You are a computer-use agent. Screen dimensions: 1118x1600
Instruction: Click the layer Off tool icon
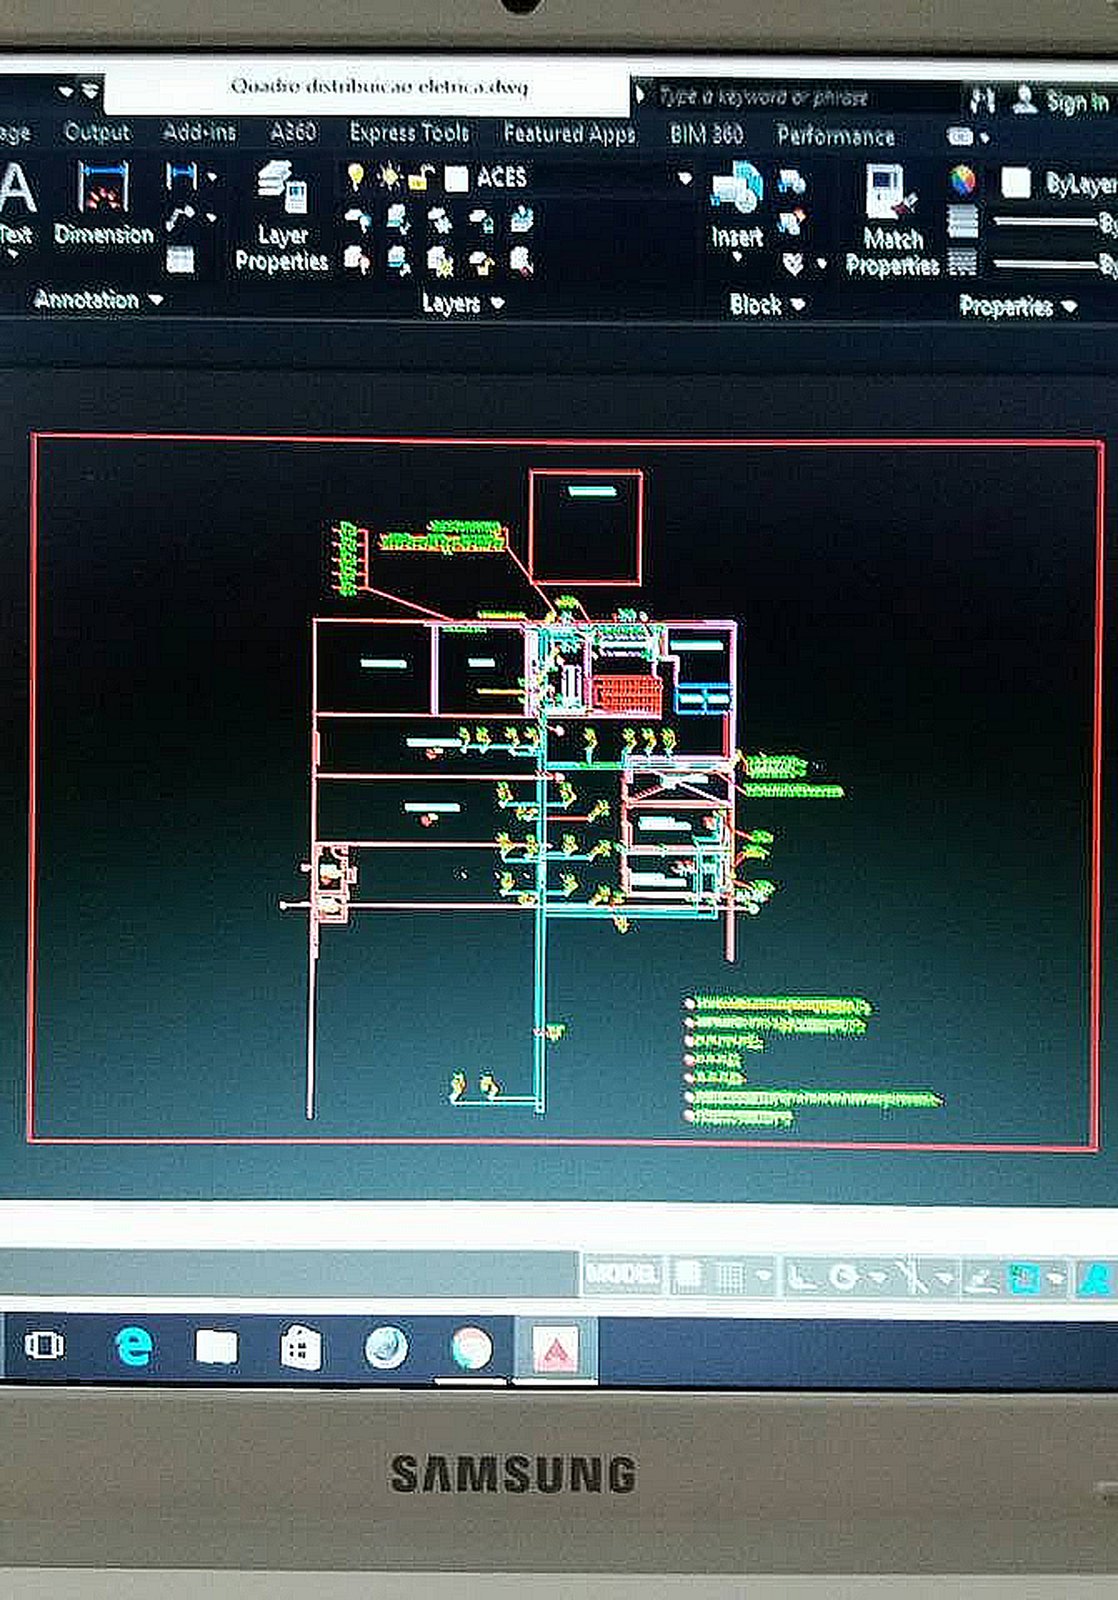[x=357, y=219]
